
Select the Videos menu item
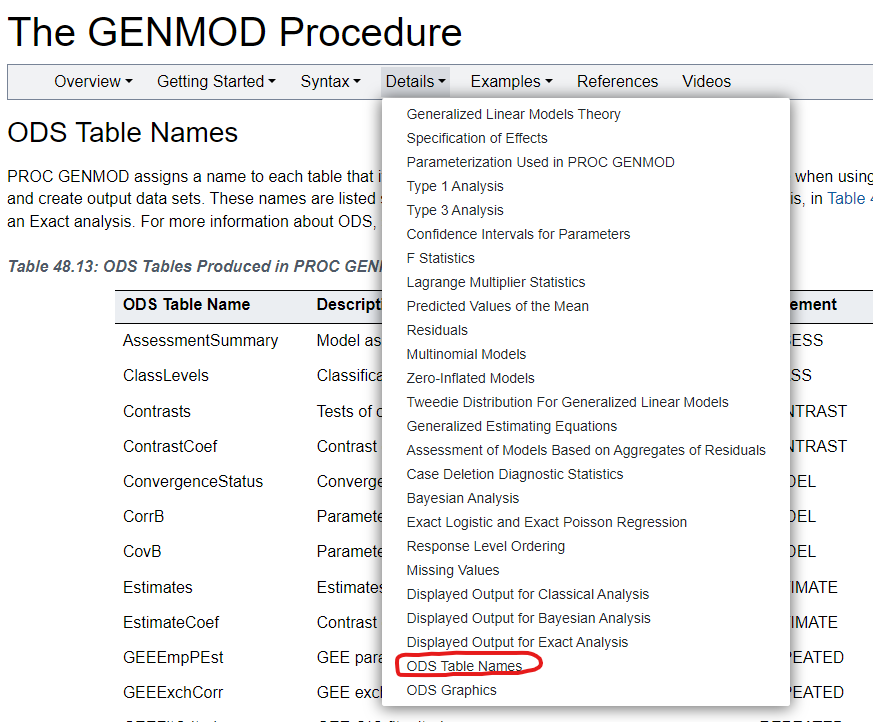coord(706,82)
